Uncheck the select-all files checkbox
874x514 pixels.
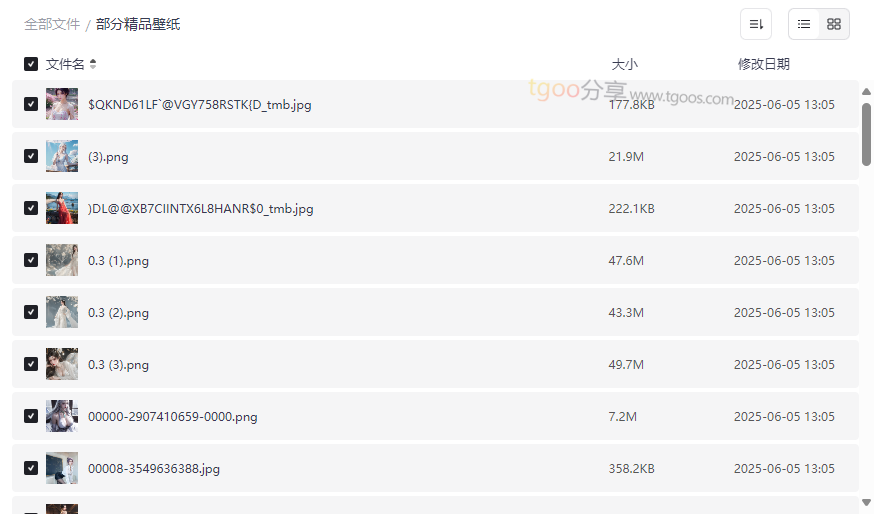[x=31, y=64]
